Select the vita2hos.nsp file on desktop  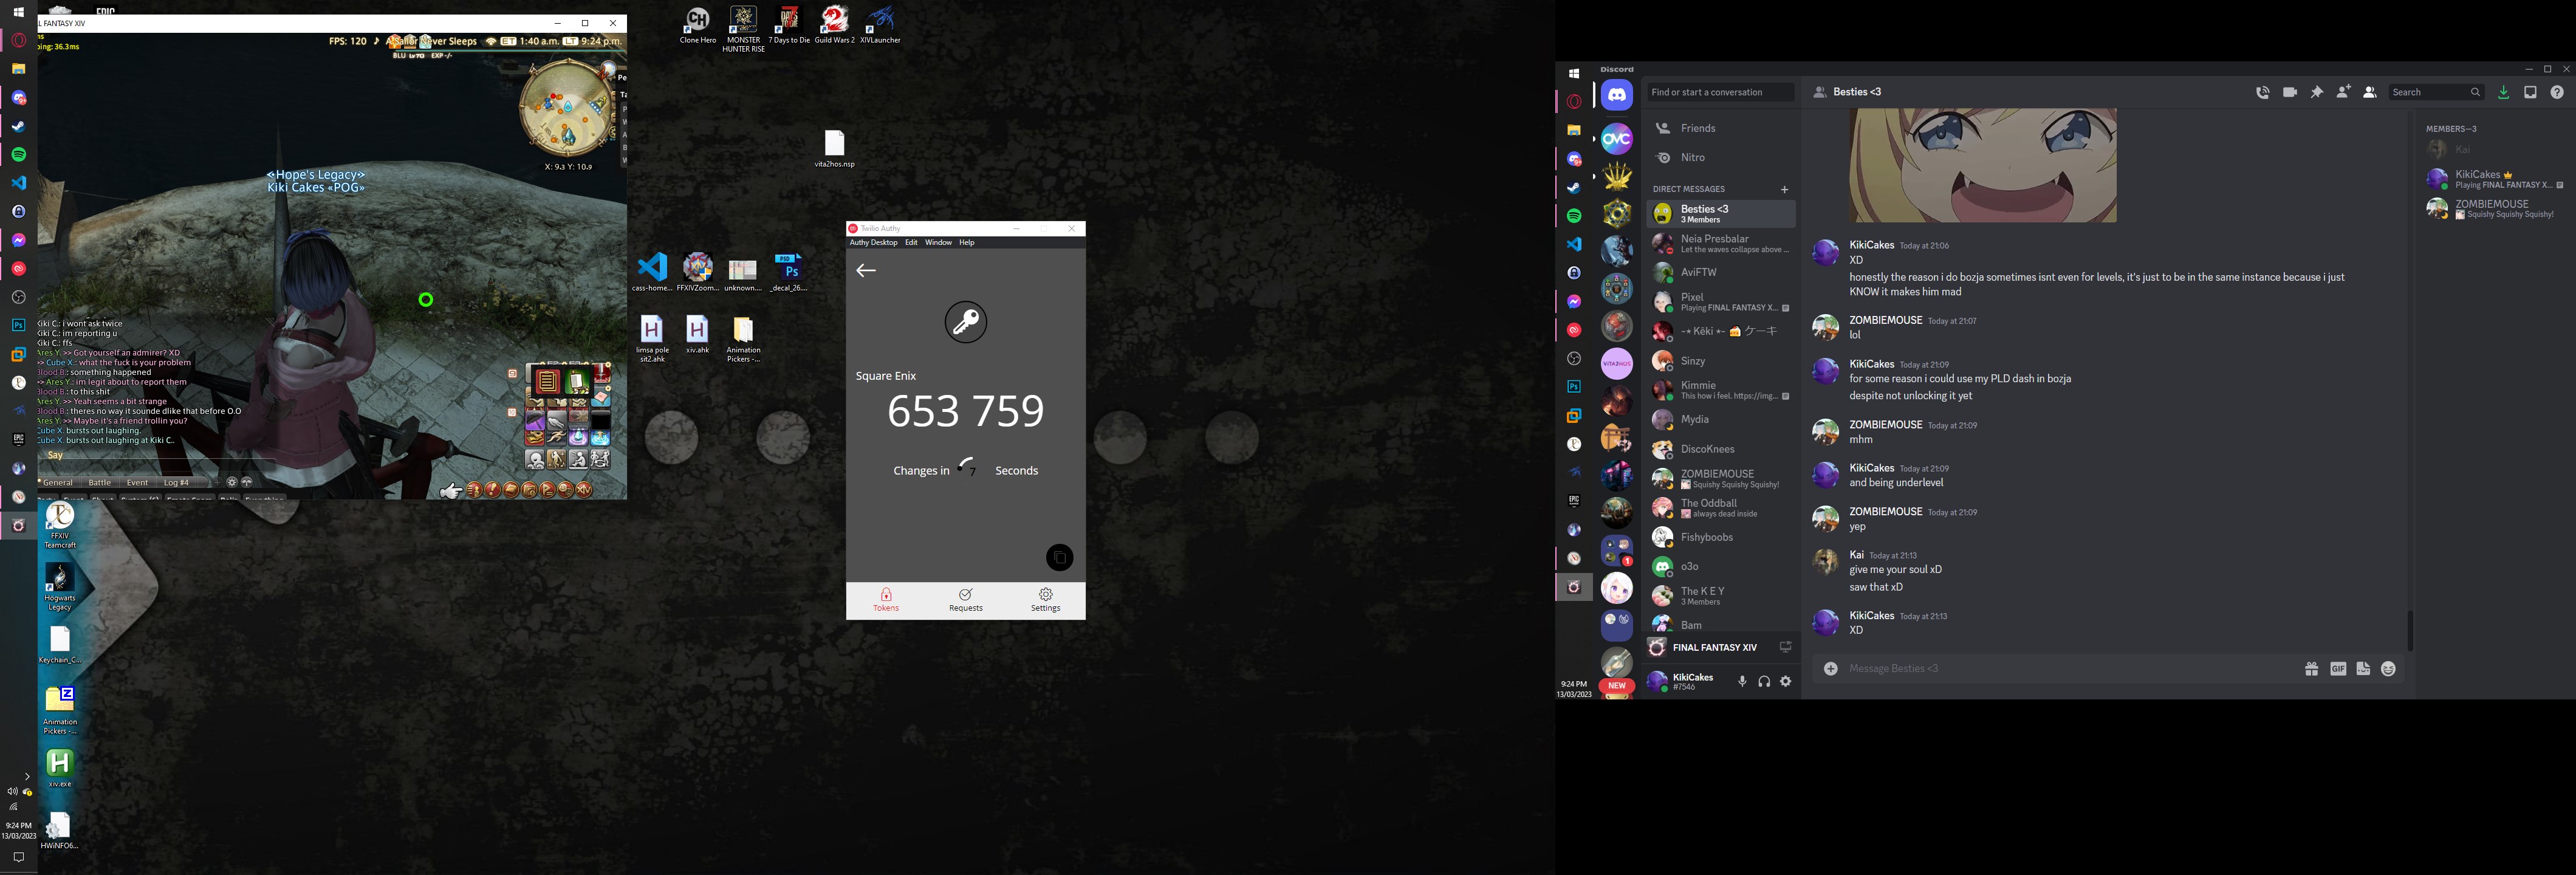pos(834,149)
